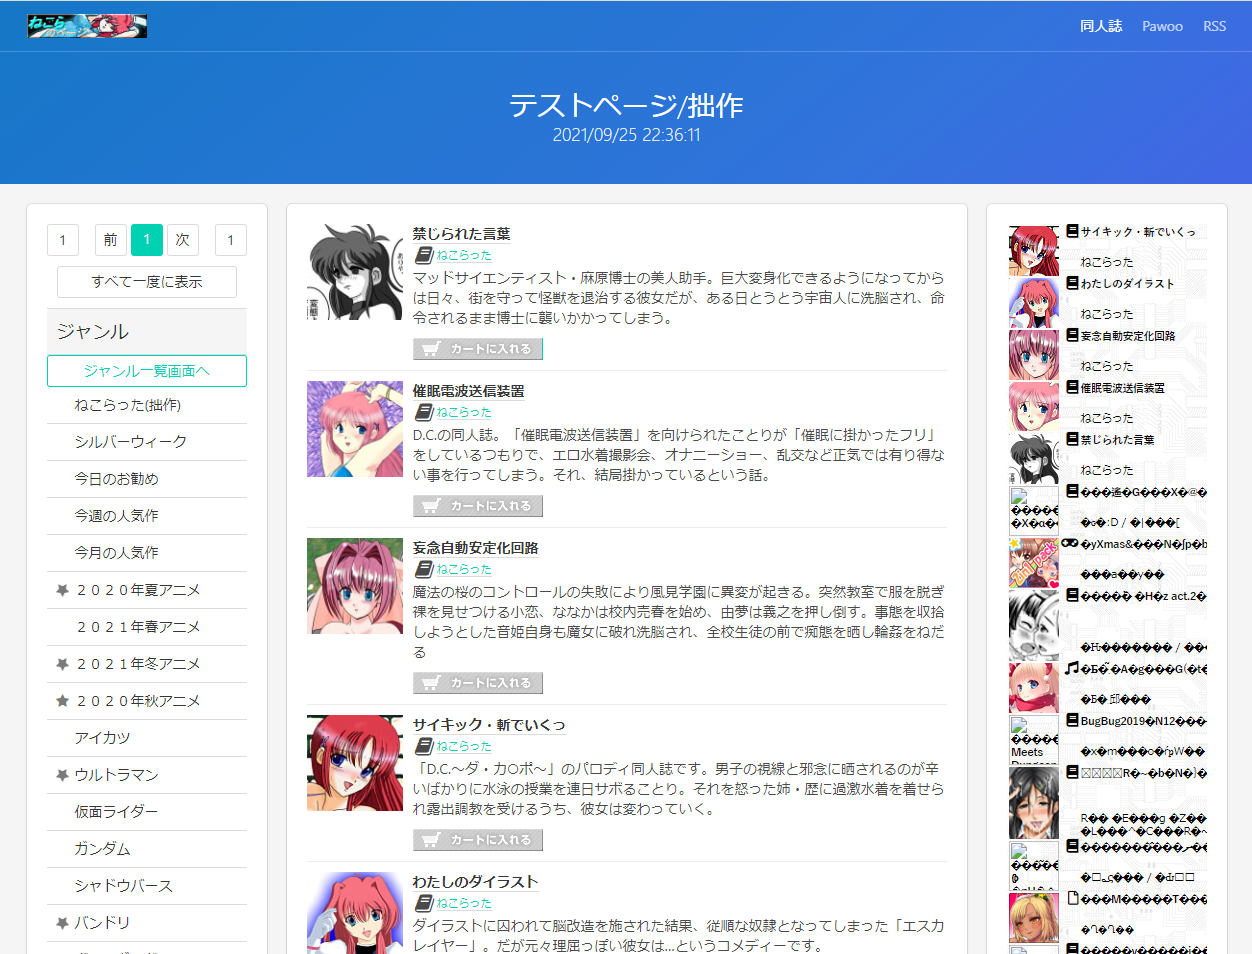Click book icon under 禁じられた言葉 title
This screenshot has height=954, width=1252.
(424, 255)
